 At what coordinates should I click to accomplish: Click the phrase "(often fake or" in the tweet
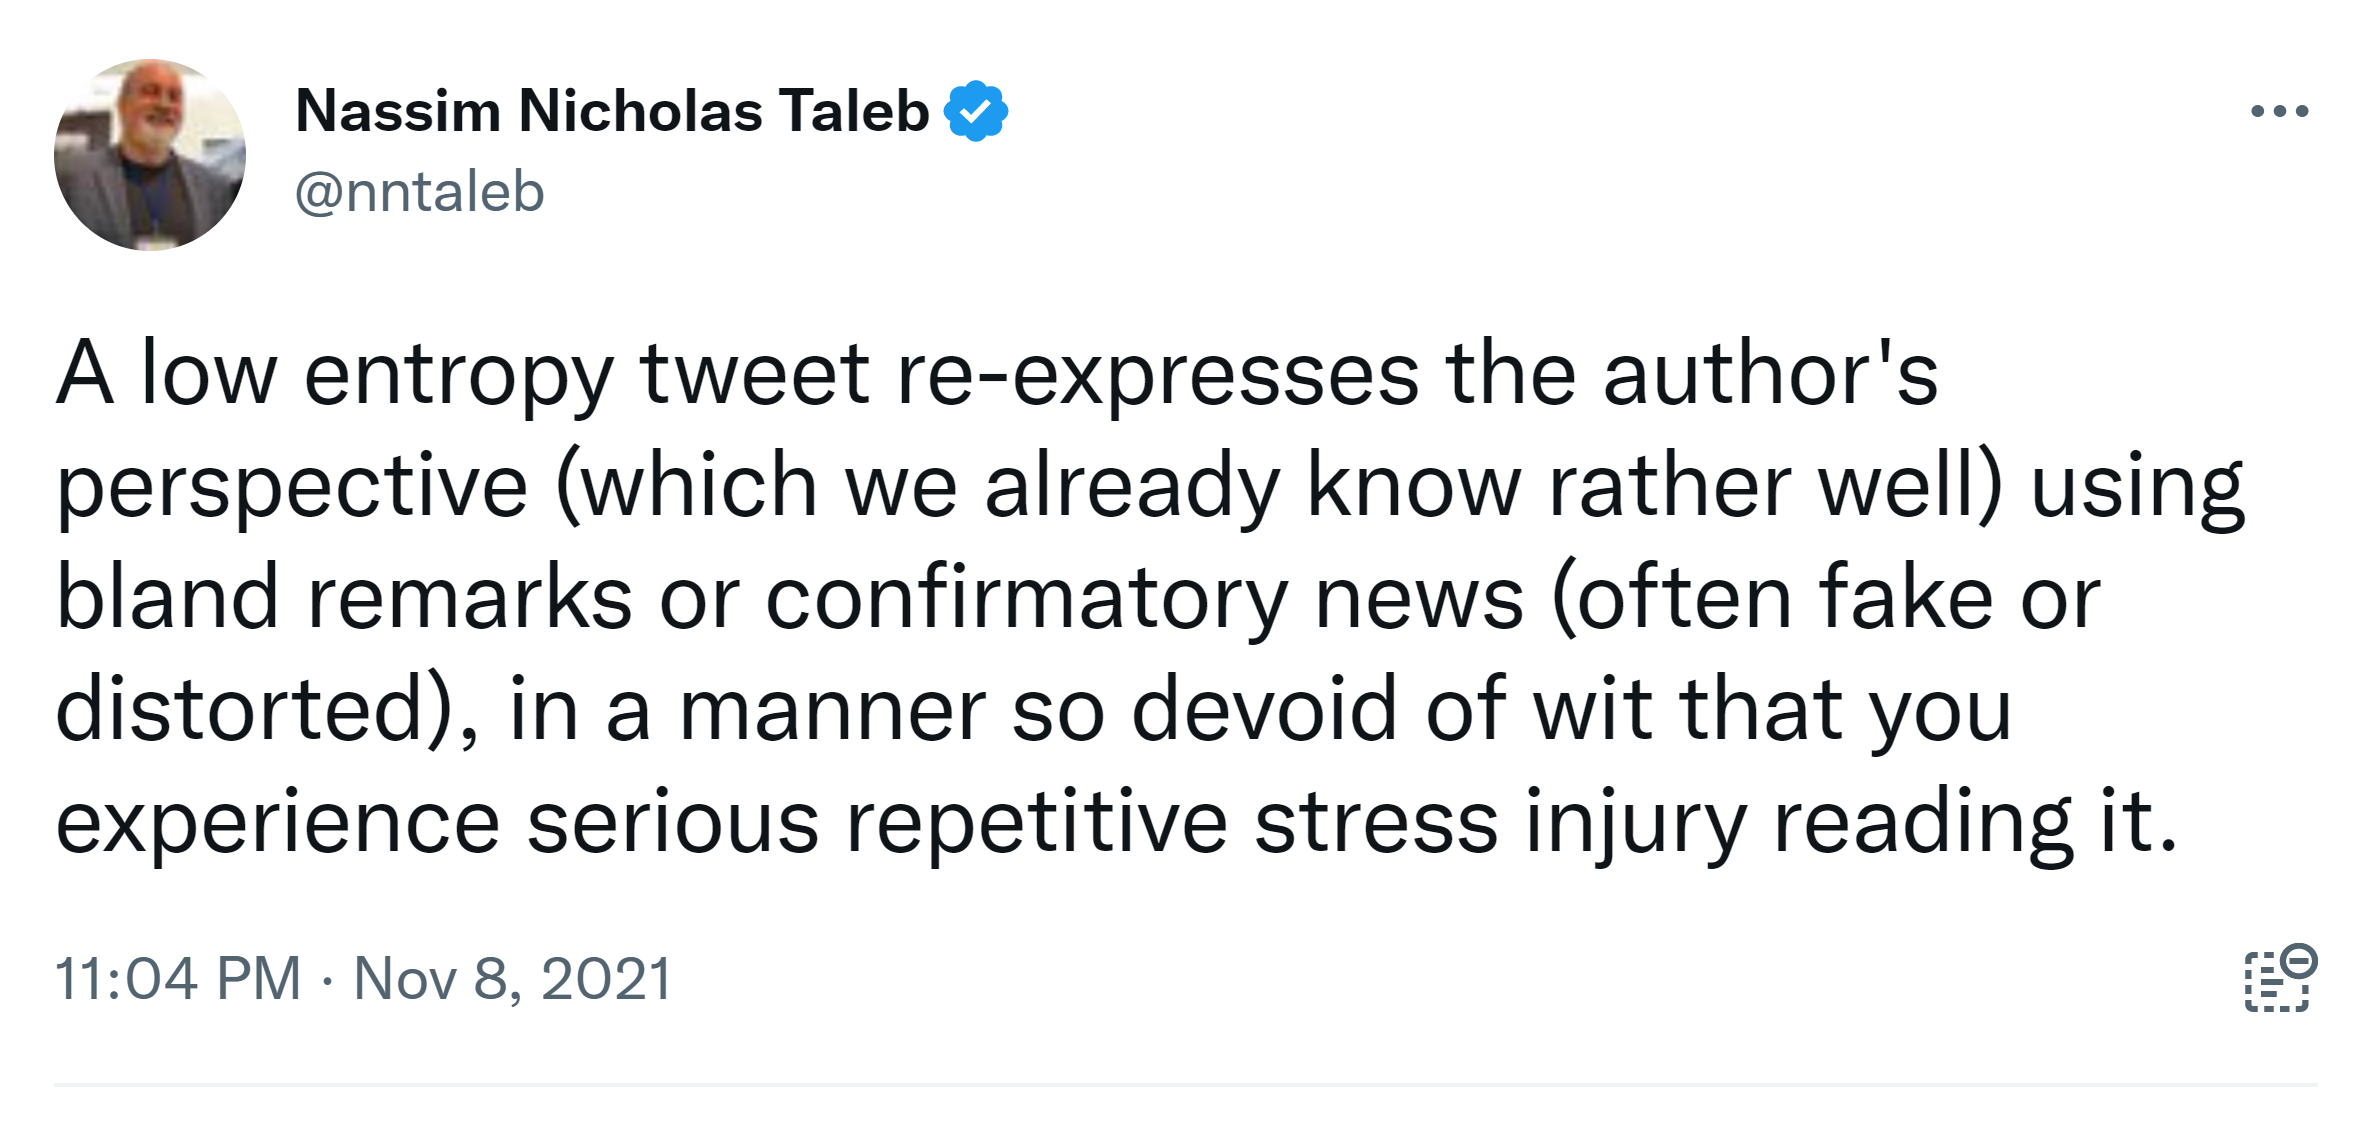coord(1826,598)
